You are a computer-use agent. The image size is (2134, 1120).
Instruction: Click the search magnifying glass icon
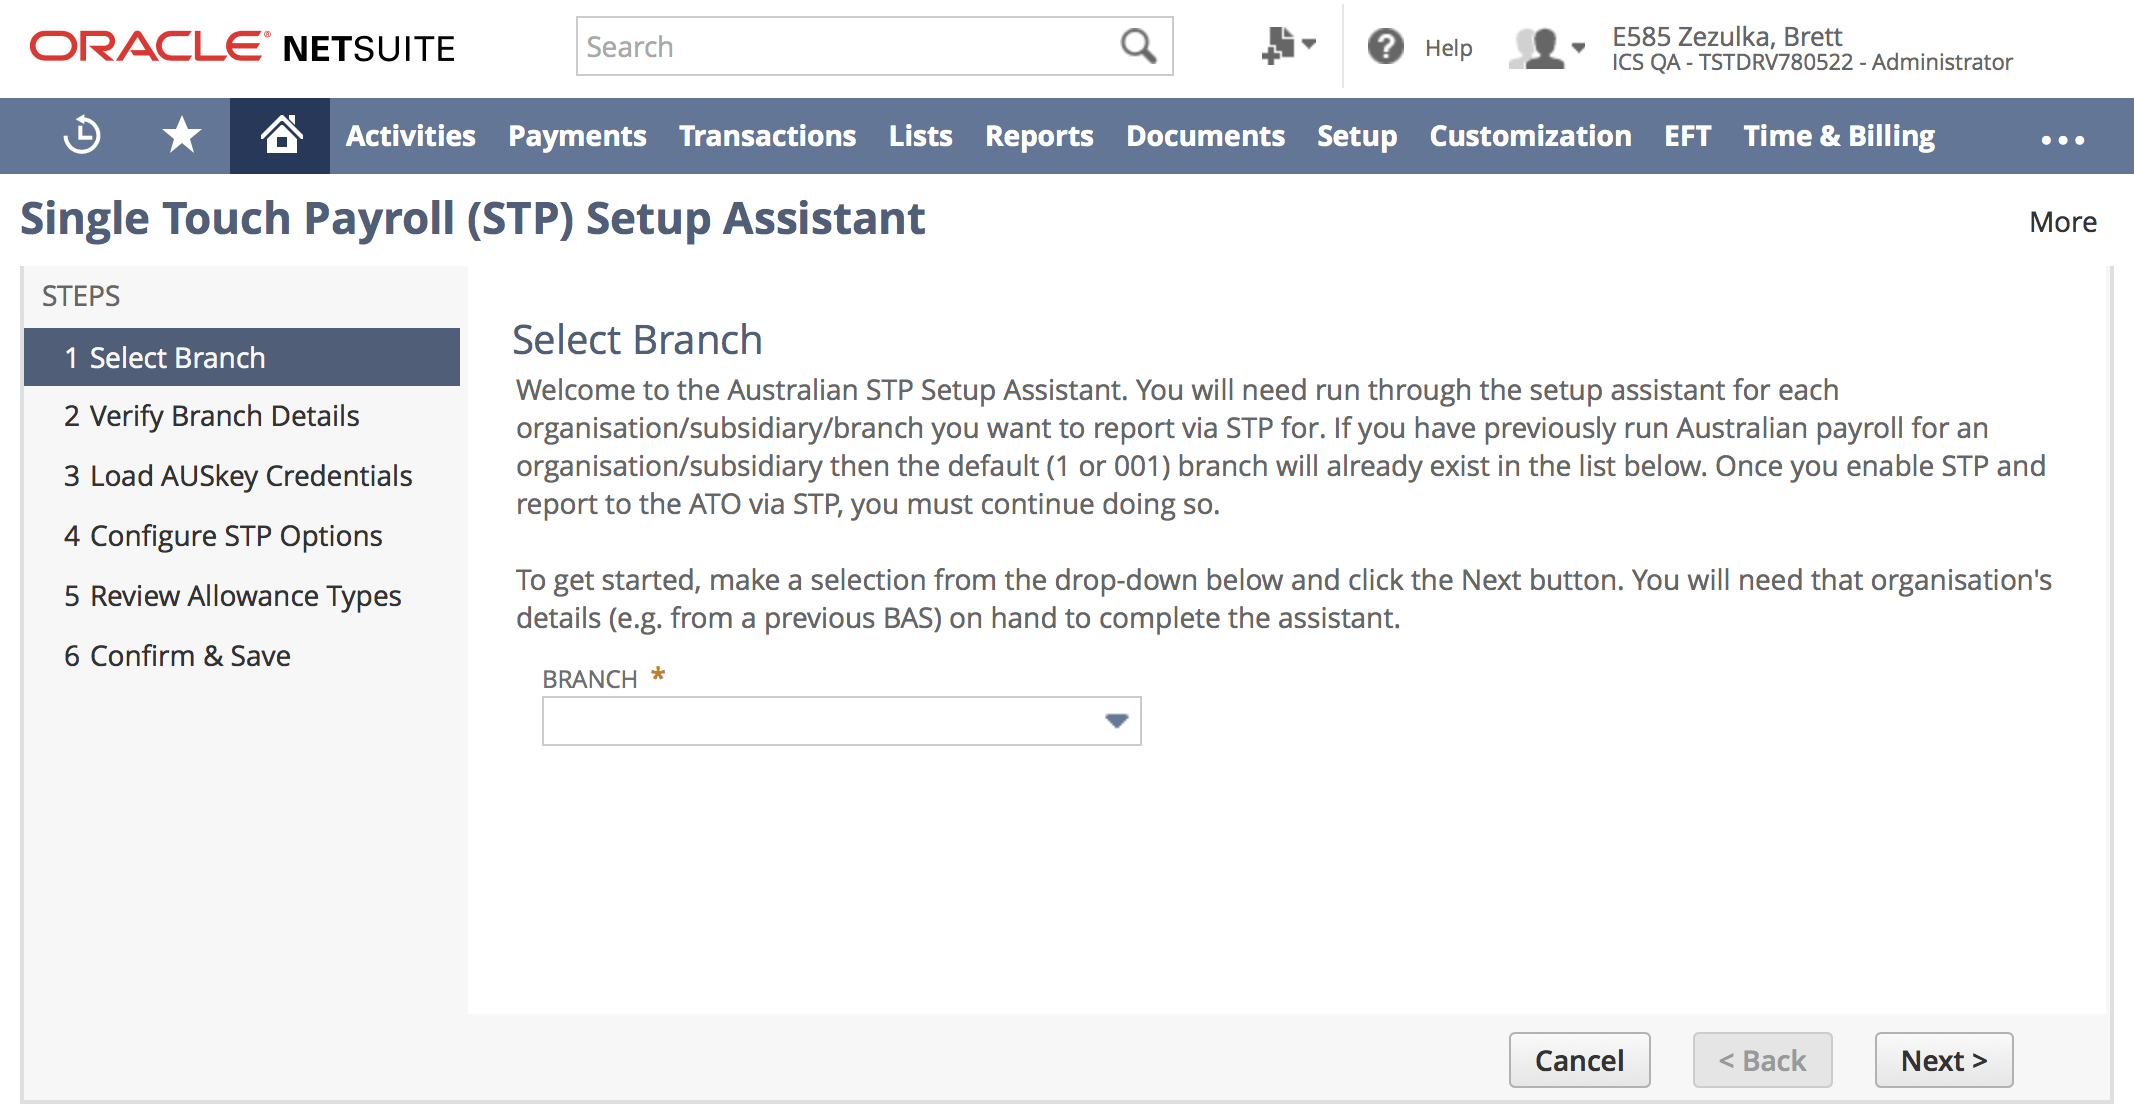1138,46
